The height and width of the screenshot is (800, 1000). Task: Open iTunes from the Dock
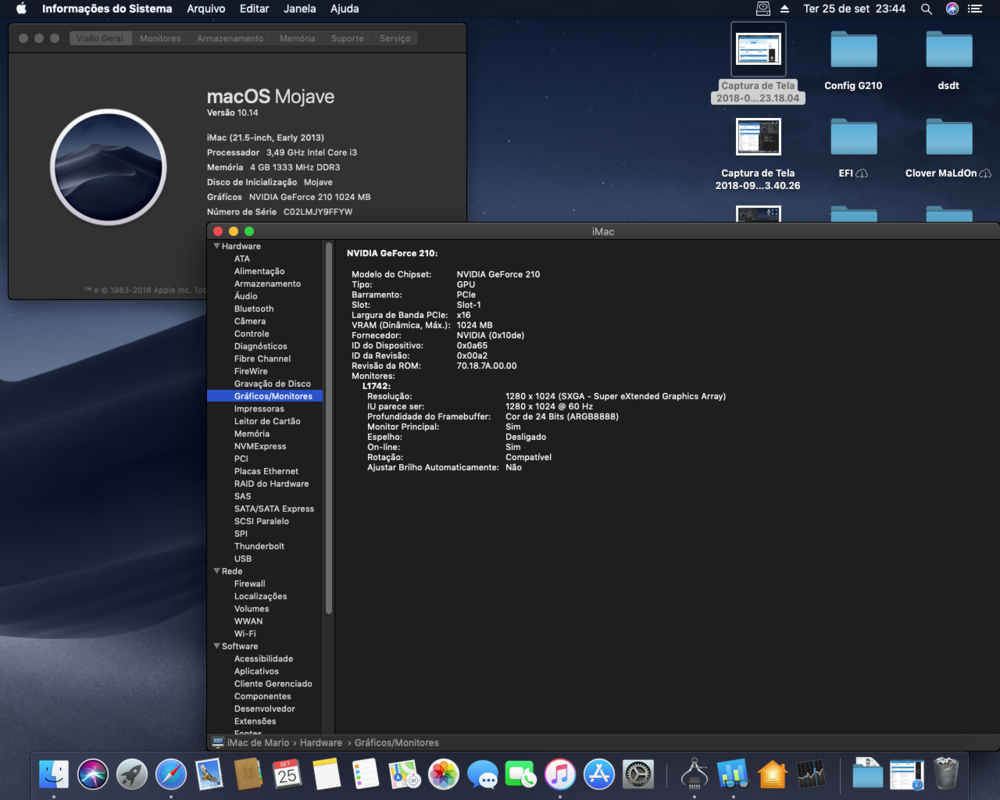560,774
